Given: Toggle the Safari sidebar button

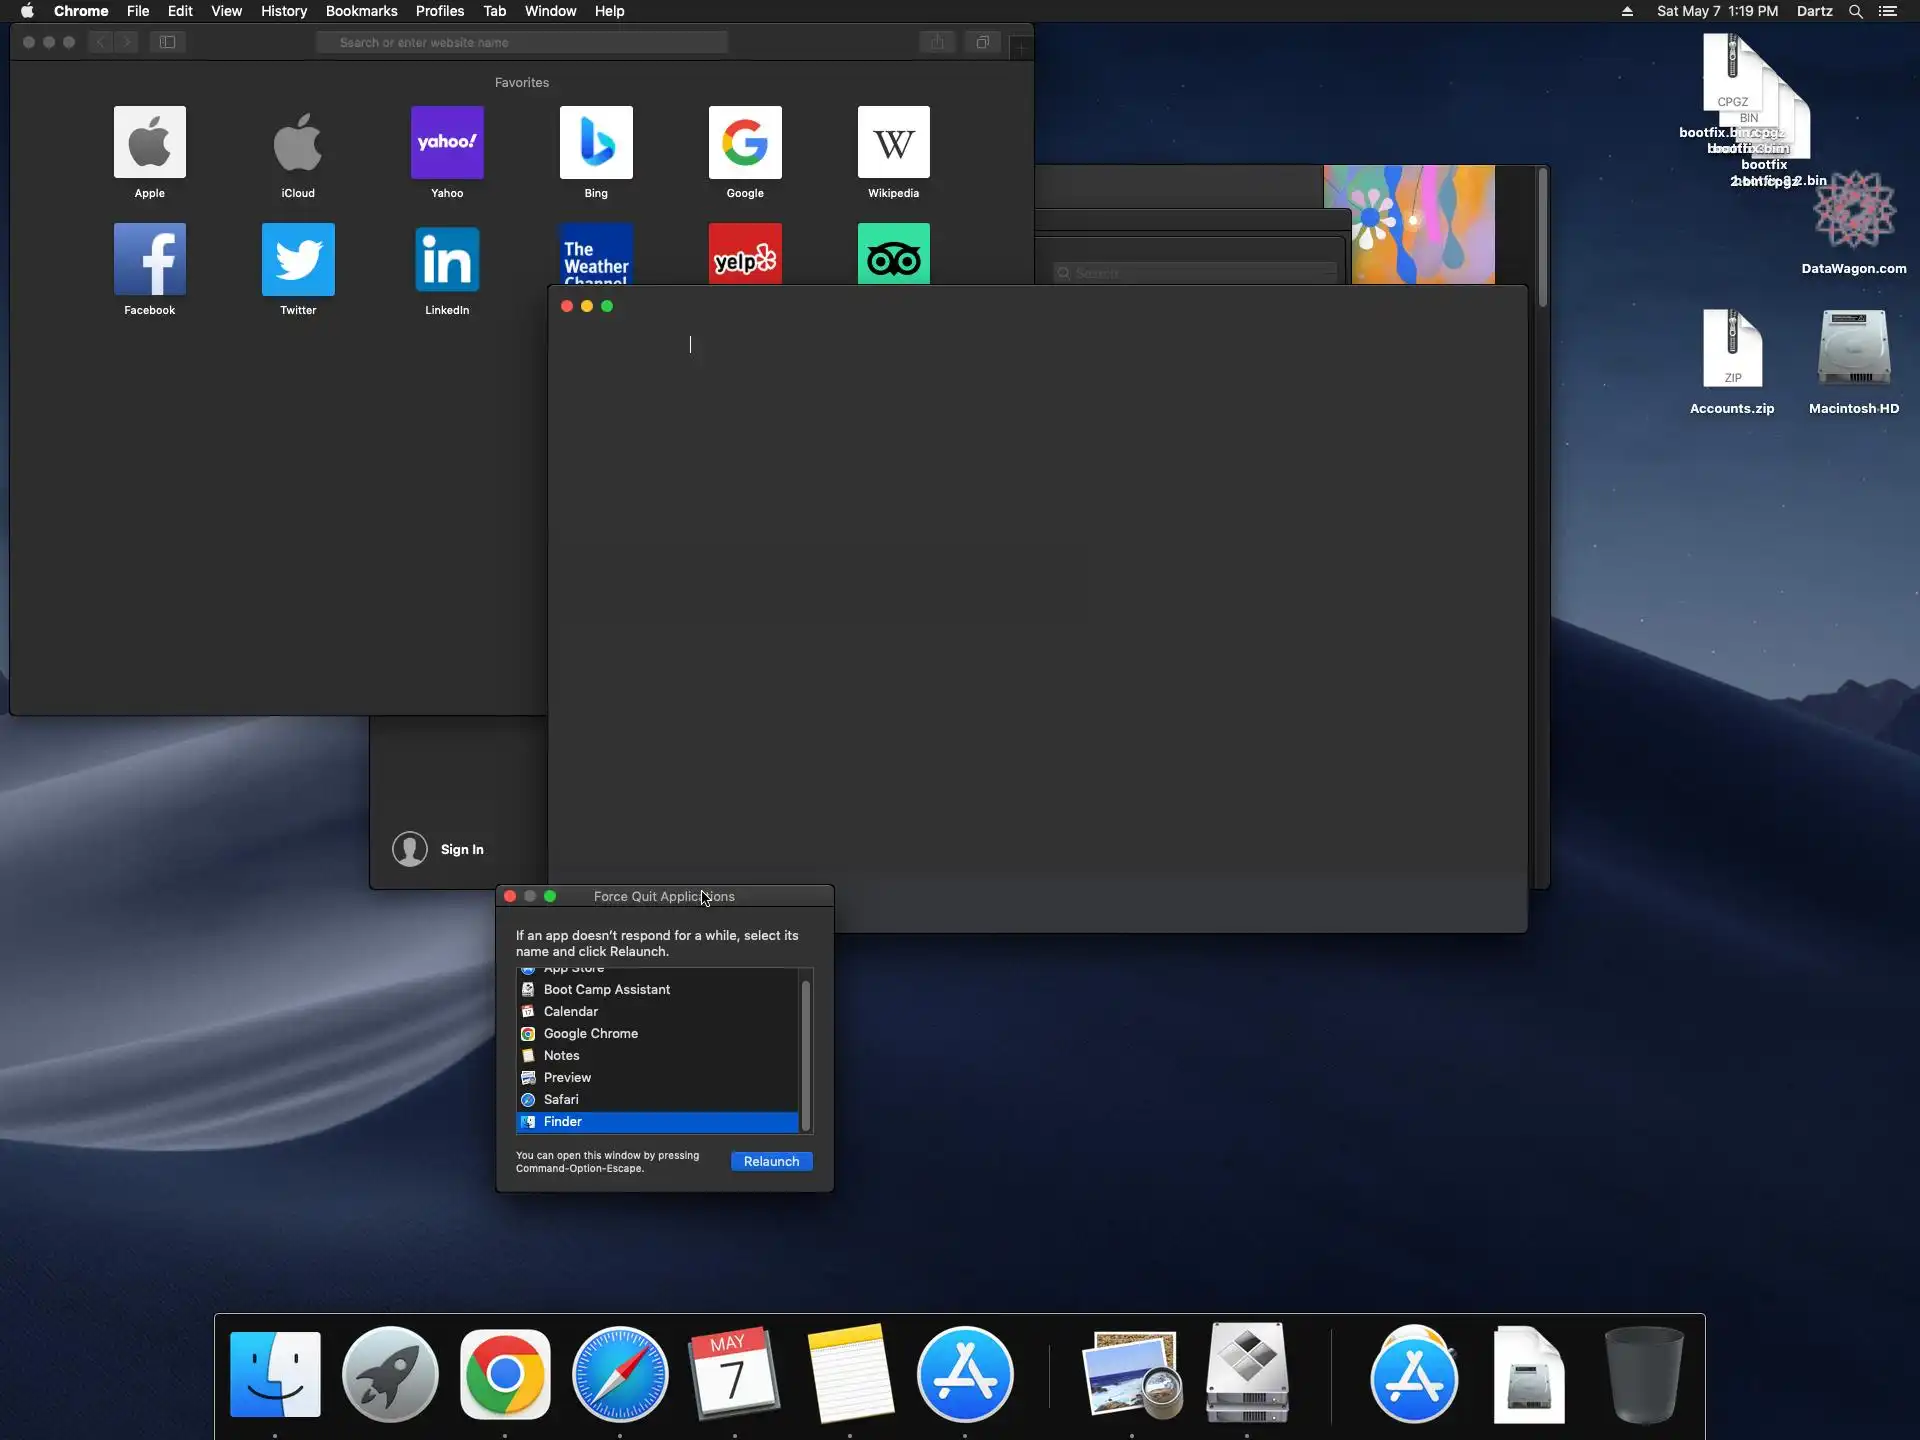Looking at the screenshot, I should [167, 42].
